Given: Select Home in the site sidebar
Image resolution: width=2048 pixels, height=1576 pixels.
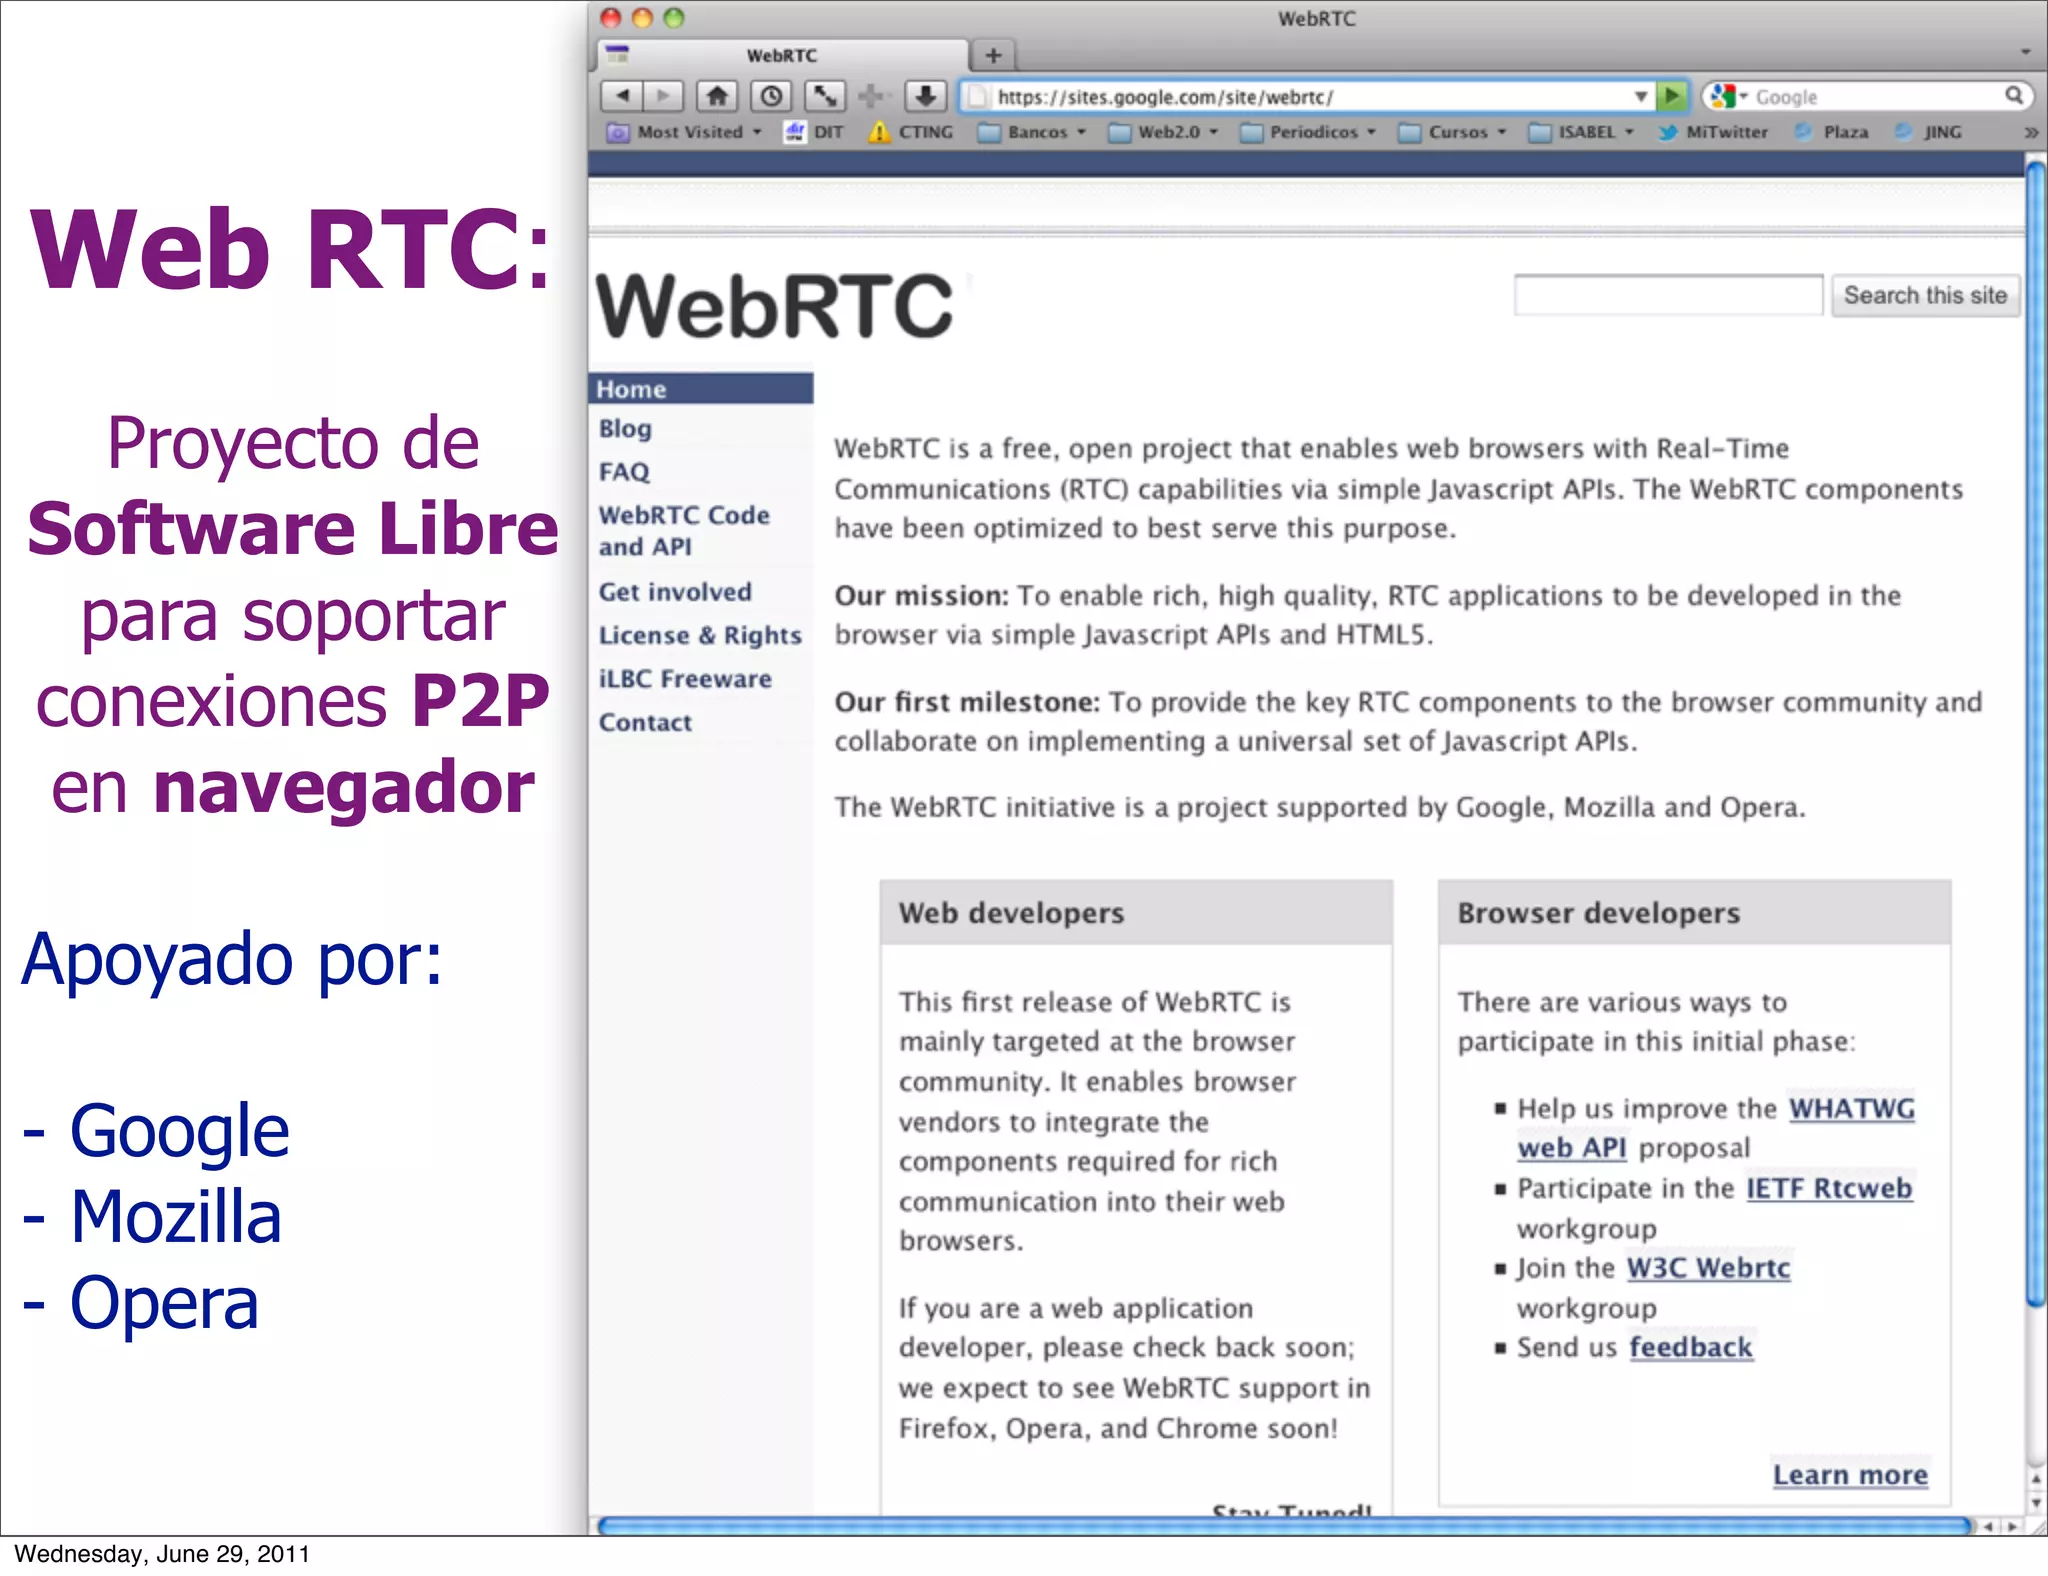Looking at the screenshot, I should pyautogui.click(x=701, y=389).
